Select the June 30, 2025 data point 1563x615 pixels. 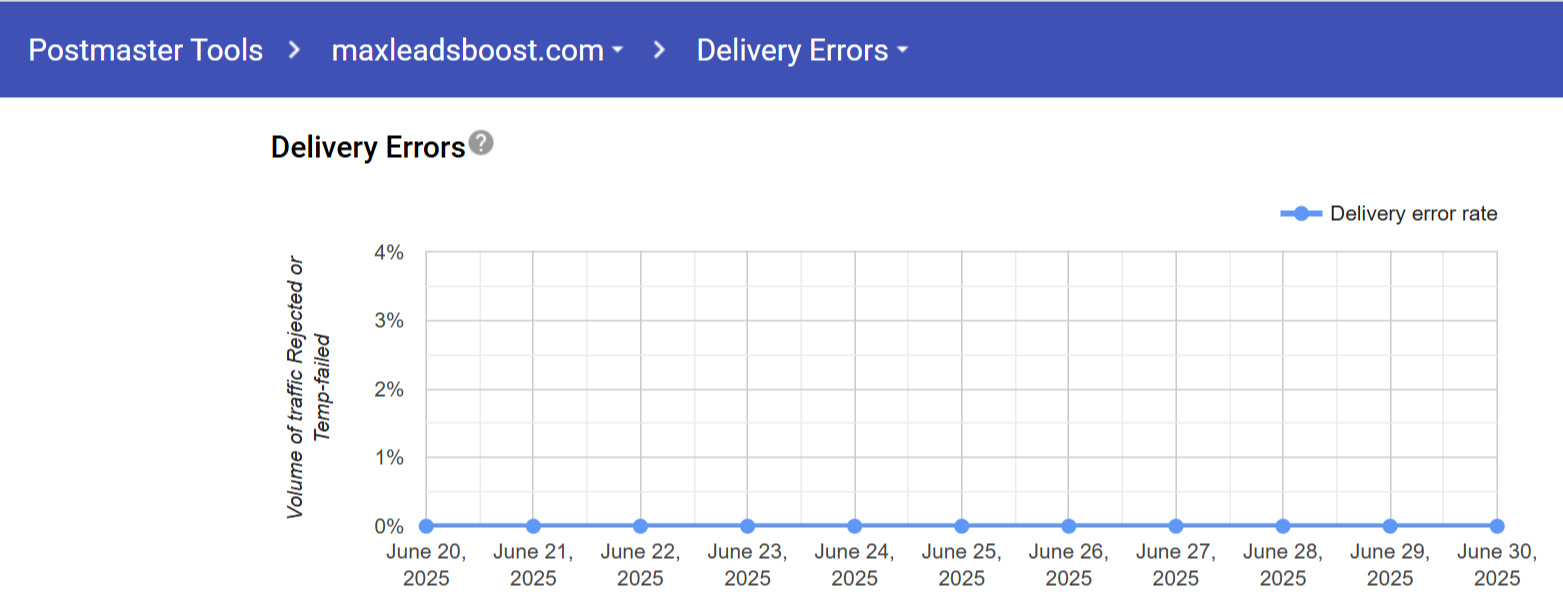point(1497,526)
